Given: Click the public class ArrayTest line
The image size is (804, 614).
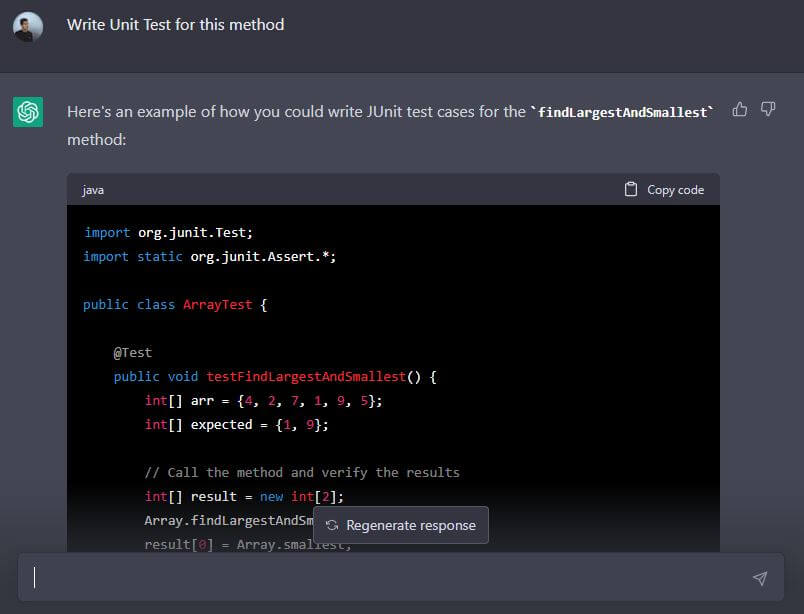Looking at the screenshot, I should click(x=175, y=304).
